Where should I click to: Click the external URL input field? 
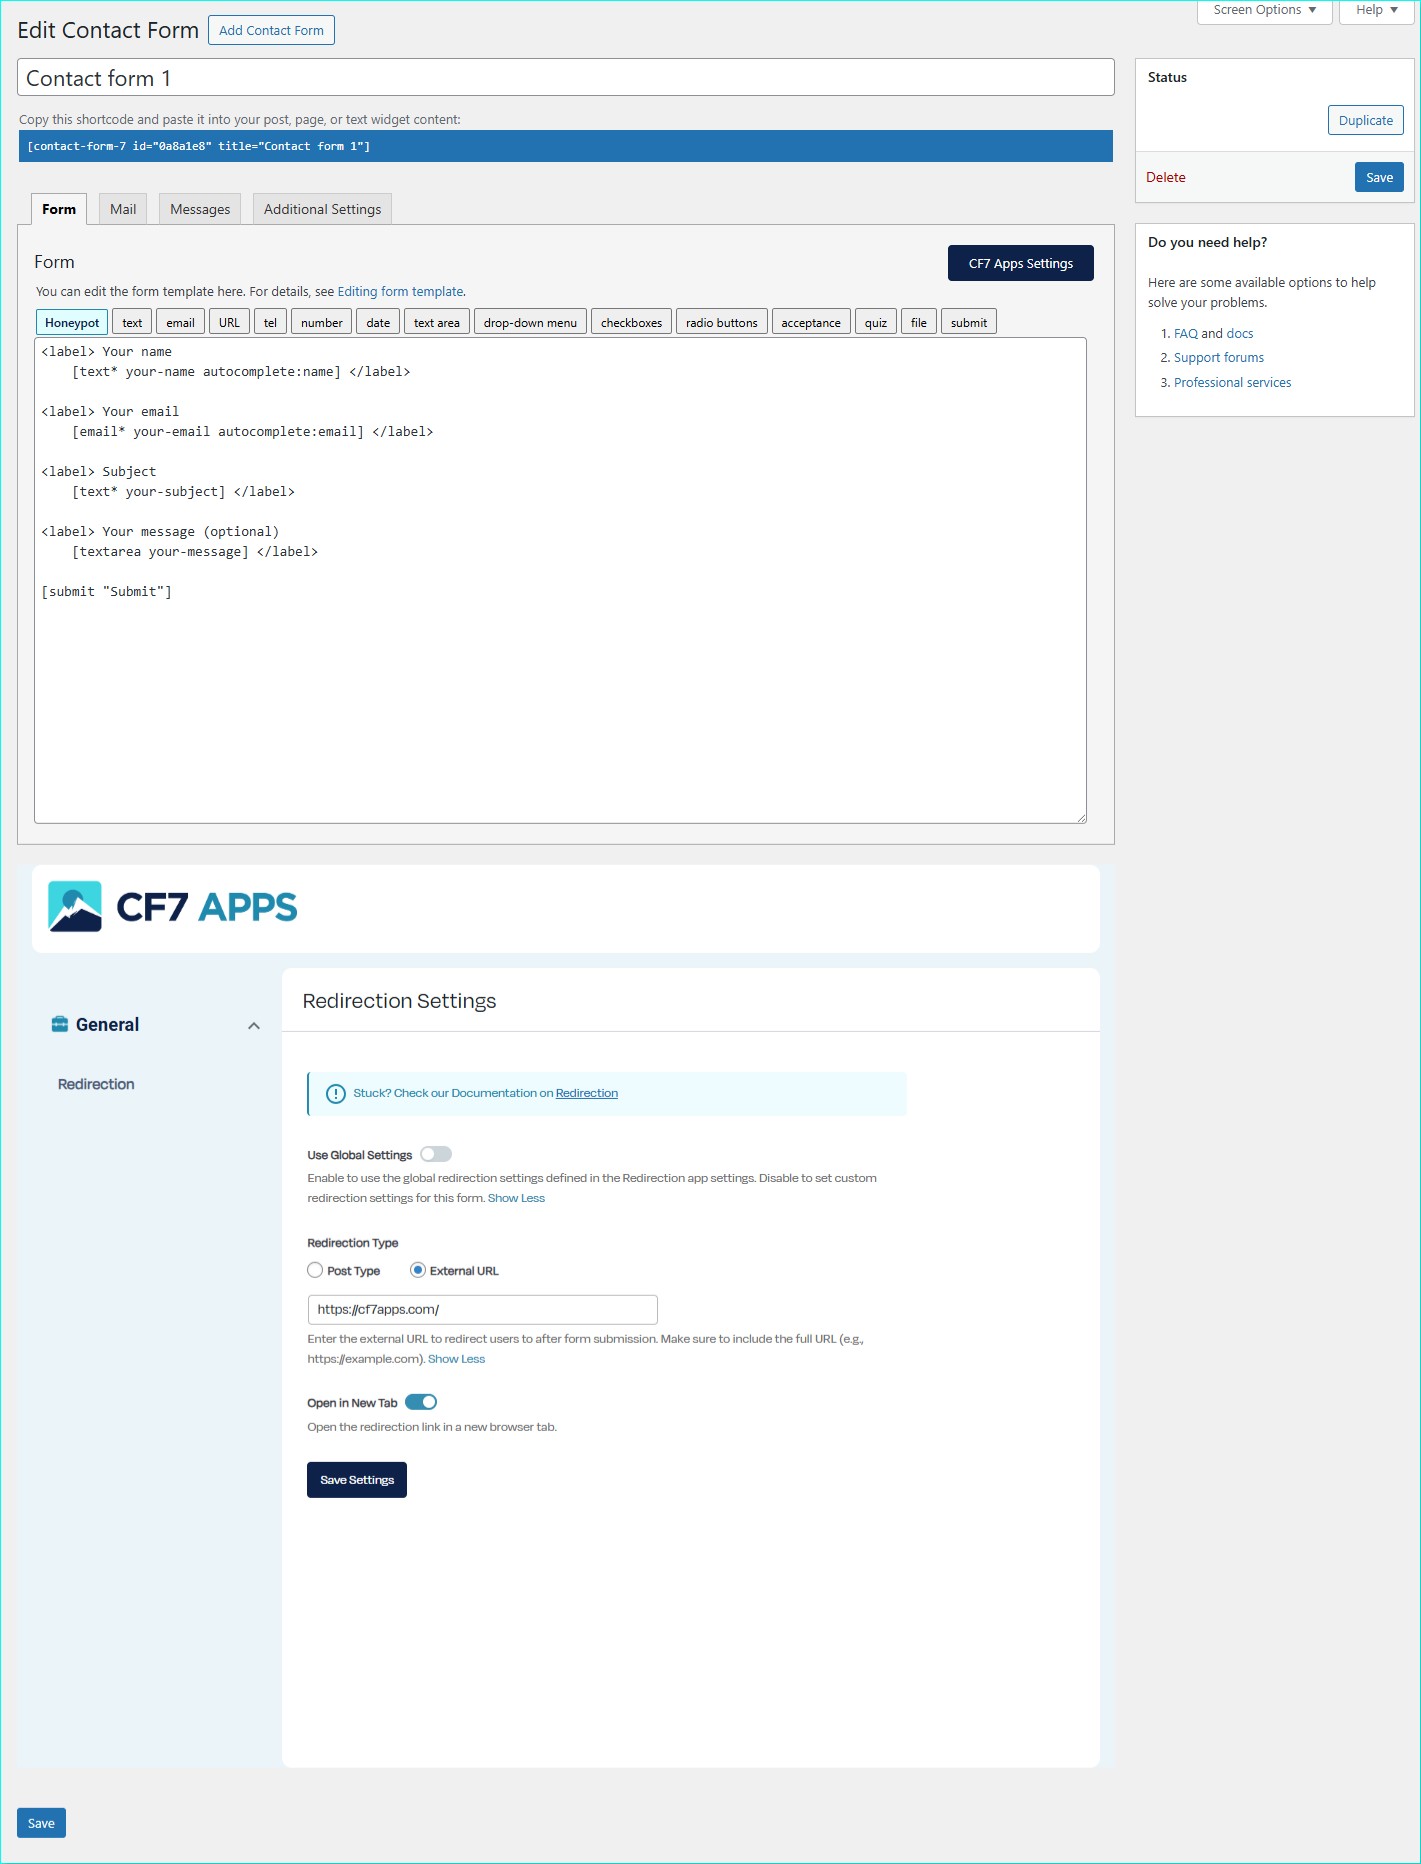482,1309
